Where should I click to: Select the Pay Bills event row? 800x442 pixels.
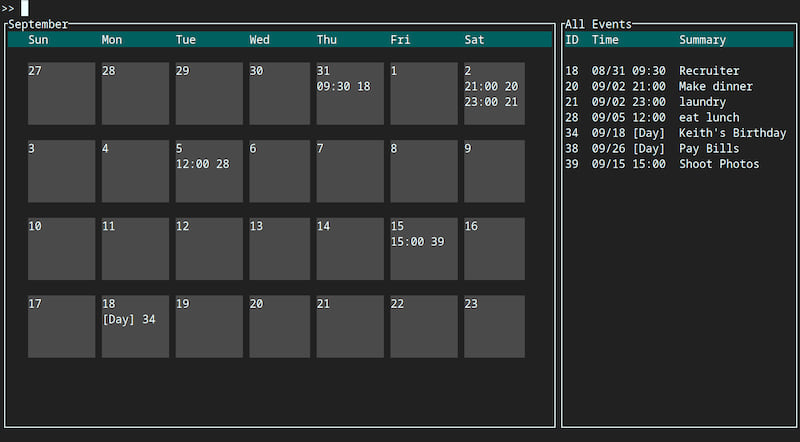pyautogui.click(x=679, y=149)
